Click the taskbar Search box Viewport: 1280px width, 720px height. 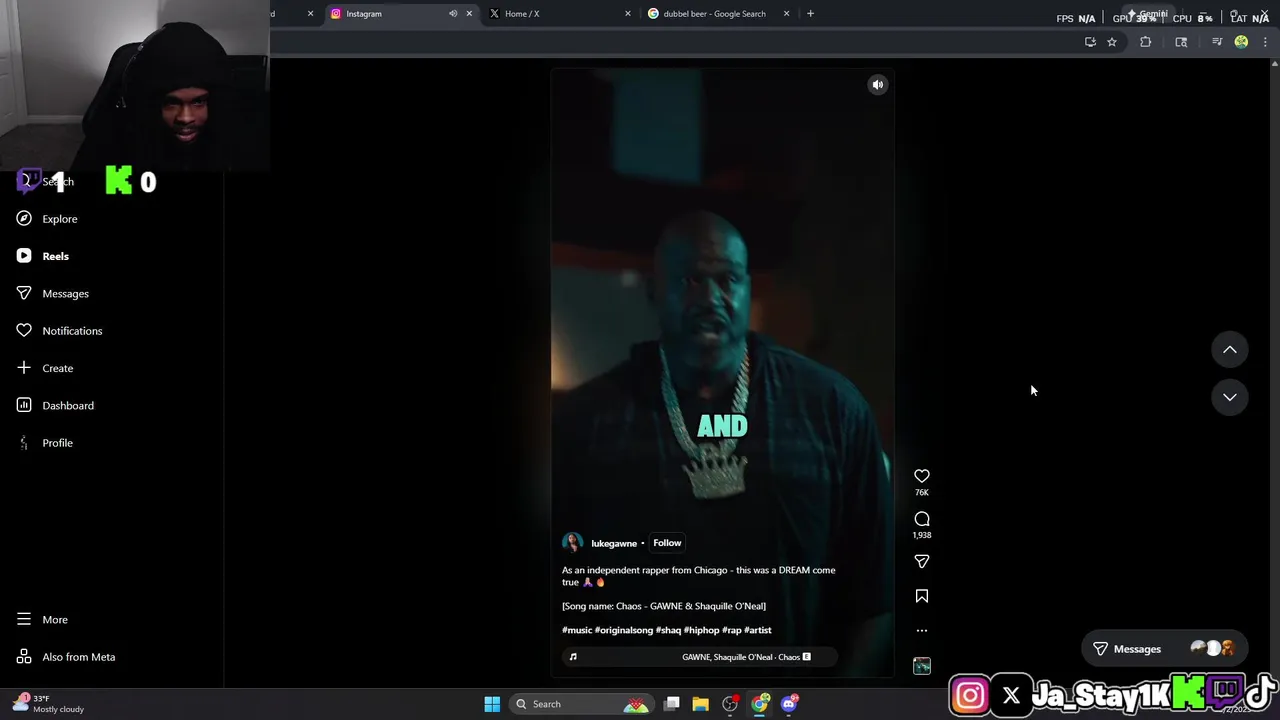(580, 704)
